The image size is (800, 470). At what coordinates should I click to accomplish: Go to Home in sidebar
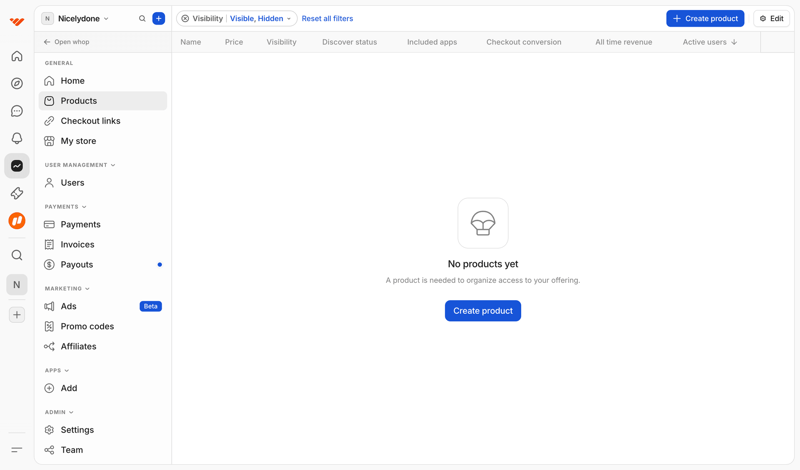pos(103,81)
